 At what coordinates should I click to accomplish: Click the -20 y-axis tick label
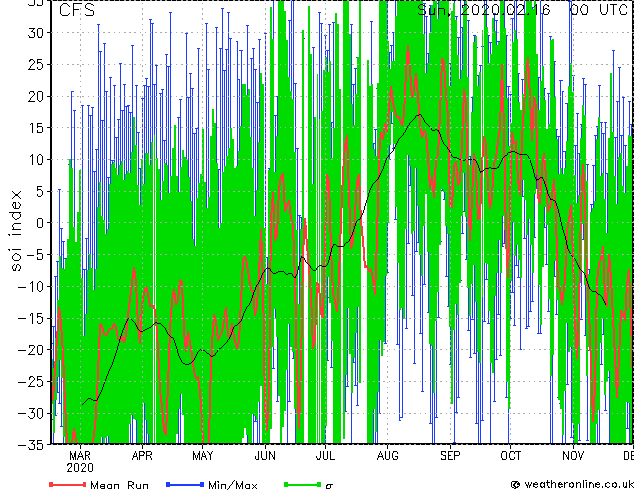tap(31, 350)
